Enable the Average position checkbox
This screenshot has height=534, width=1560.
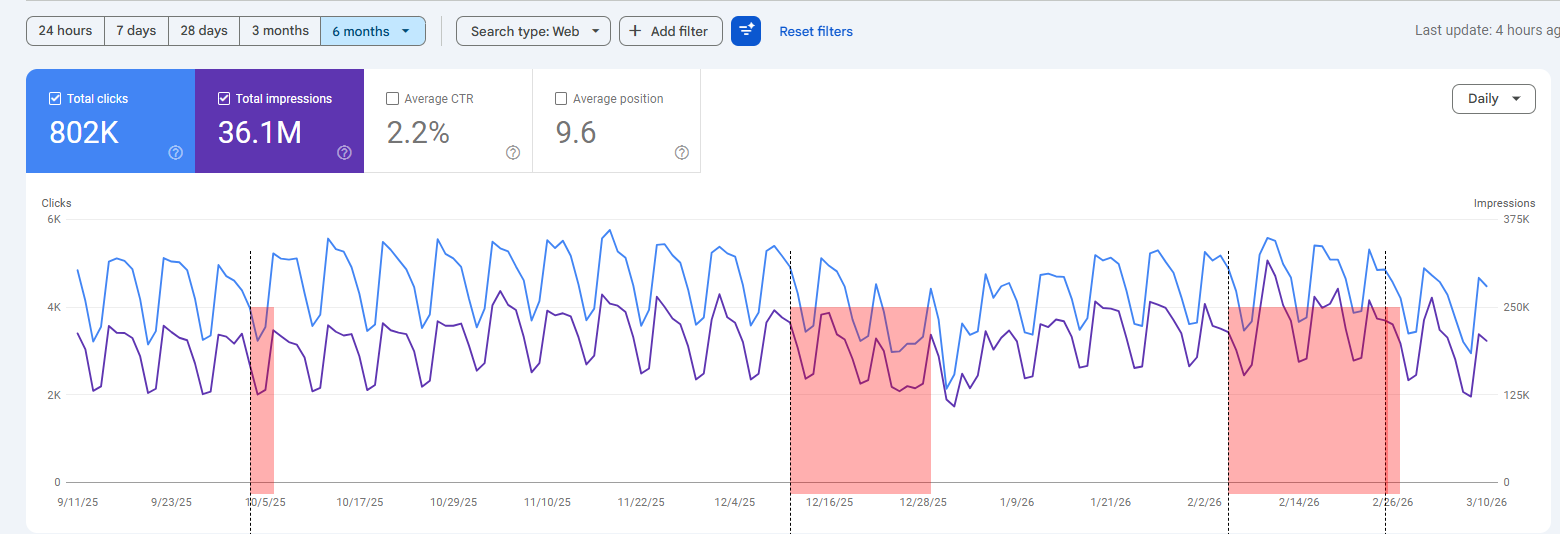point(561,99)
